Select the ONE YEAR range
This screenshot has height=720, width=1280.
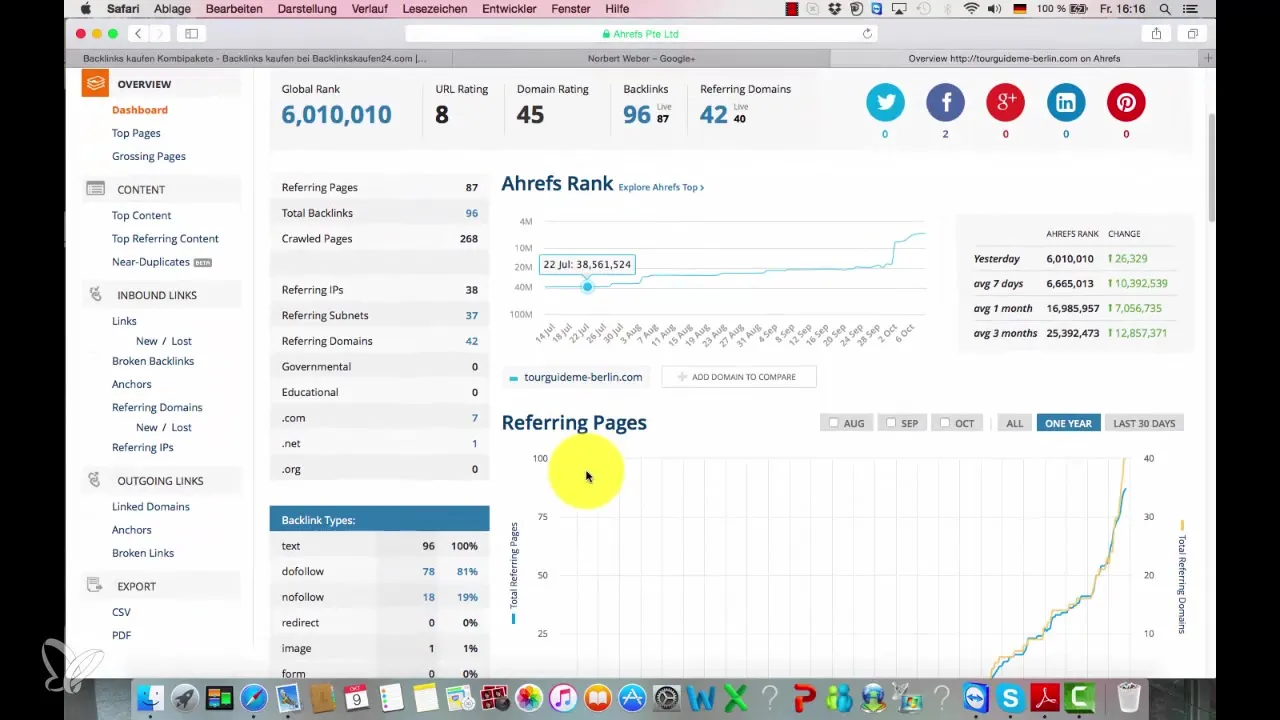point(1068,423)
